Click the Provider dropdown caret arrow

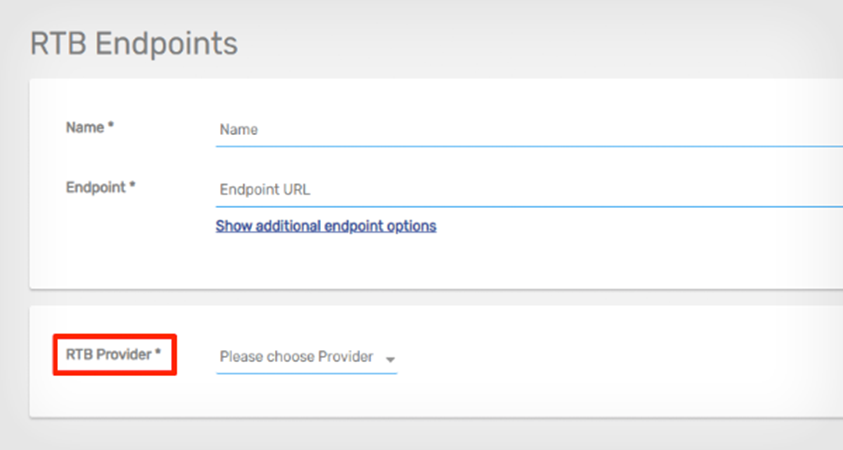click(390, 359)
